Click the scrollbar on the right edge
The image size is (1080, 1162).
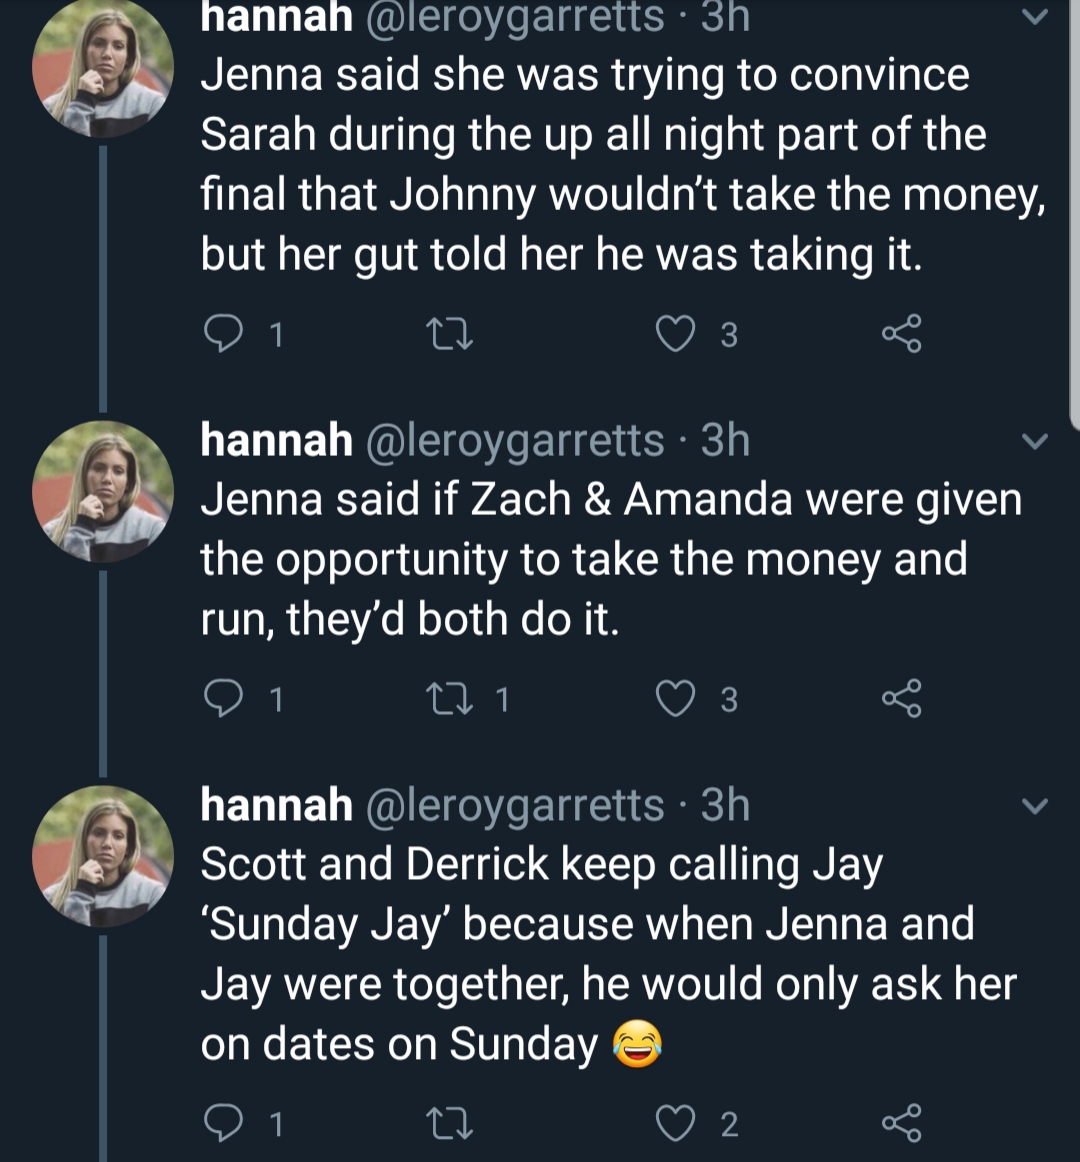coord(1074,215)
